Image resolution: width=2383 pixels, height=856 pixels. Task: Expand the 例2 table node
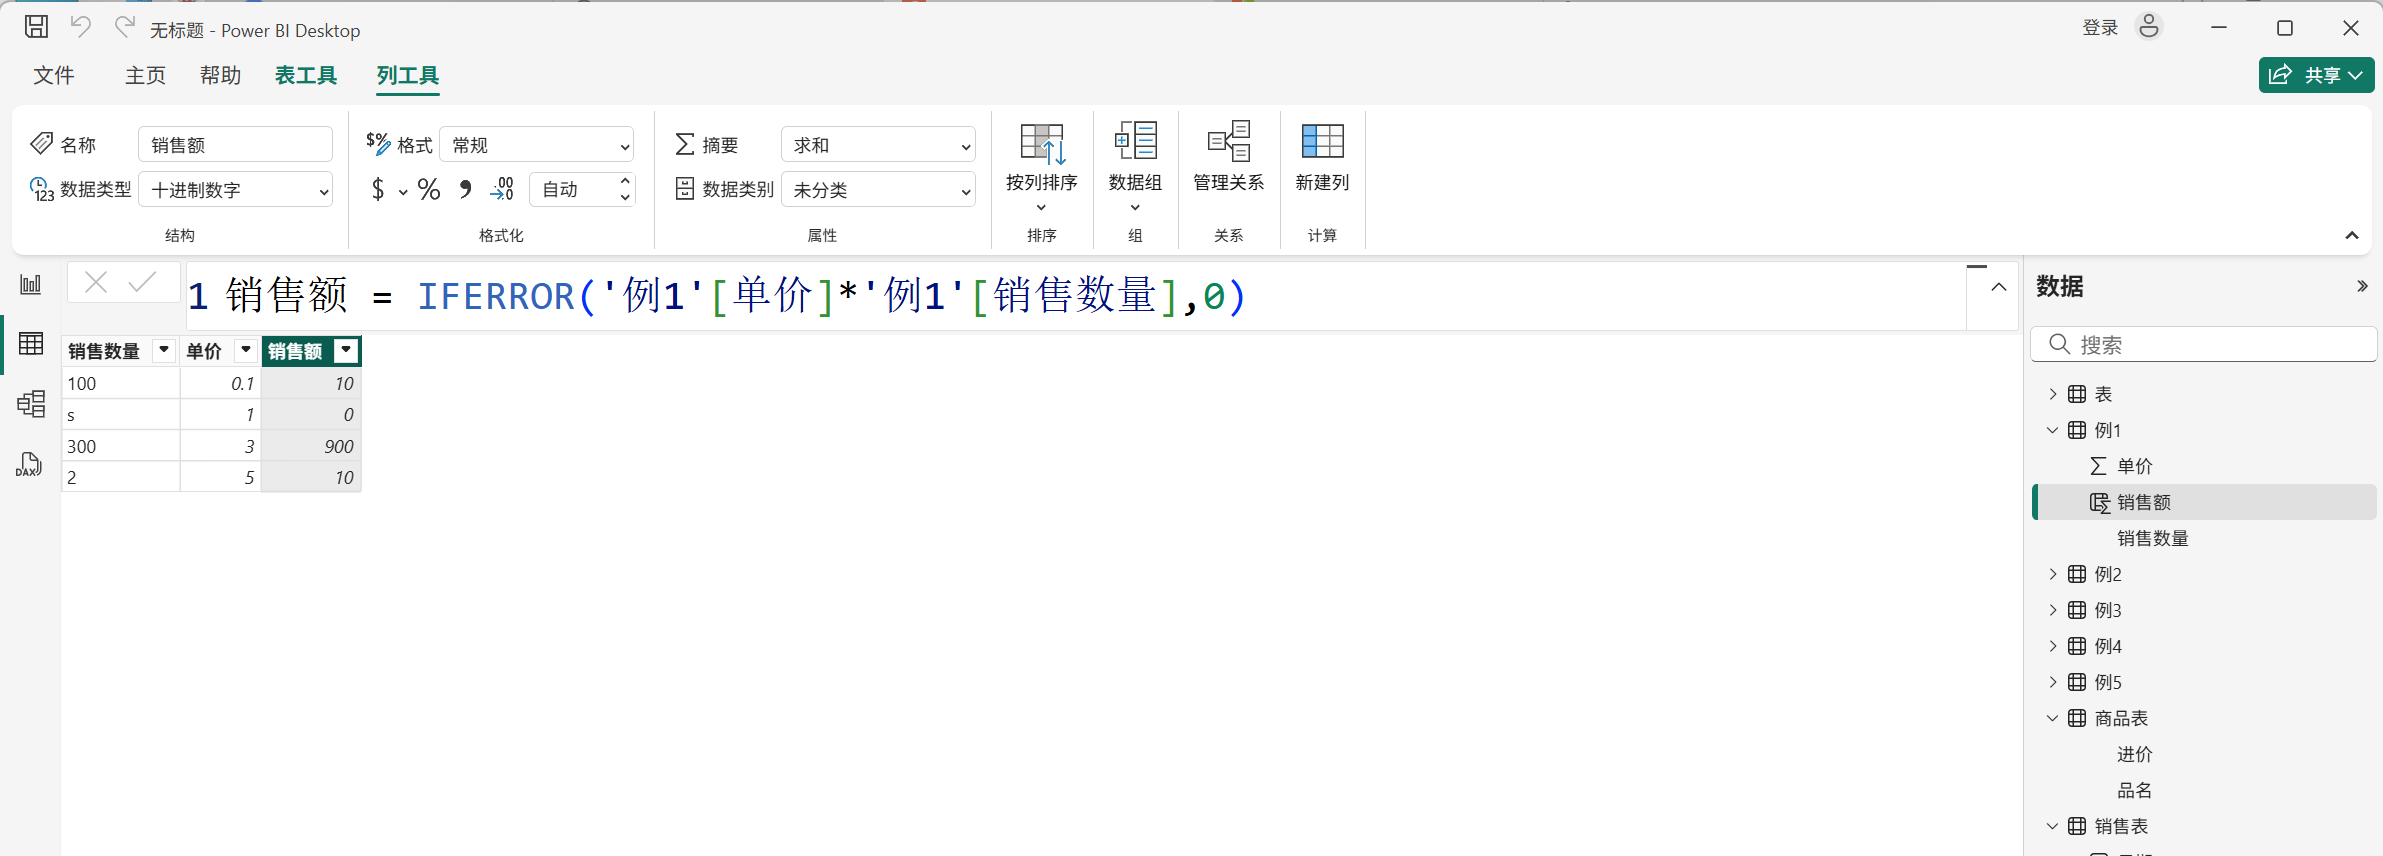pos(2053,574)
